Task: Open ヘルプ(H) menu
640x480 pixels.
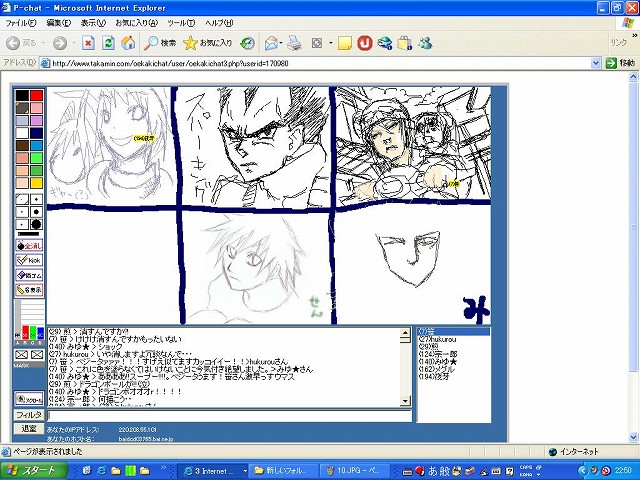Action: coord(219,23)
